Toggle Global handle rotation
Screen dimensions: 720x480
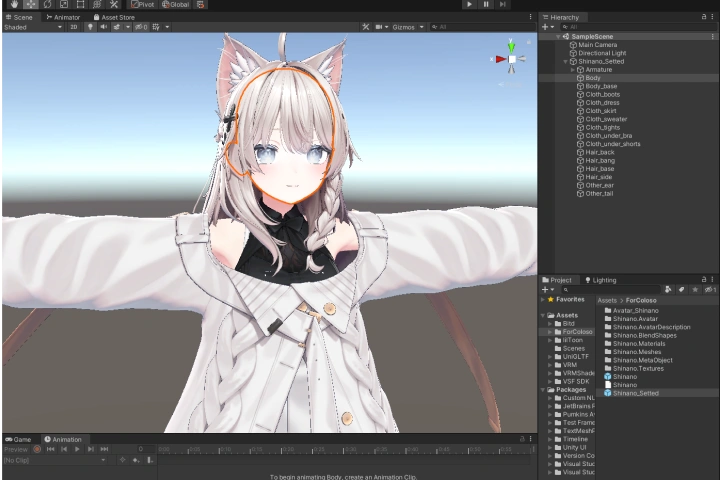click(176, 4)
